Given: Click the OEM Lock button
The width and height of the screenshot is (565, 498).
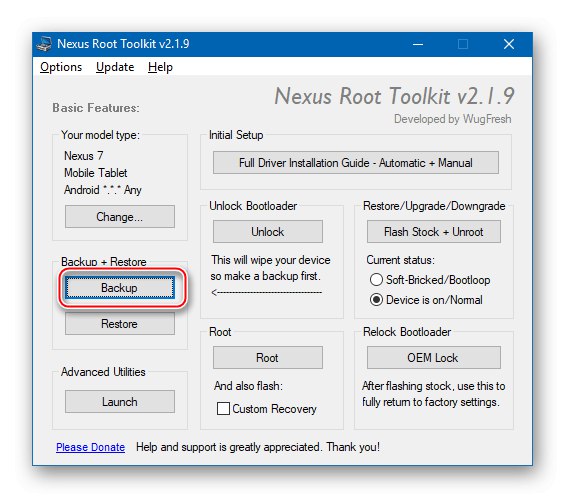Looking at the screenshot, I should pos(433,357).
